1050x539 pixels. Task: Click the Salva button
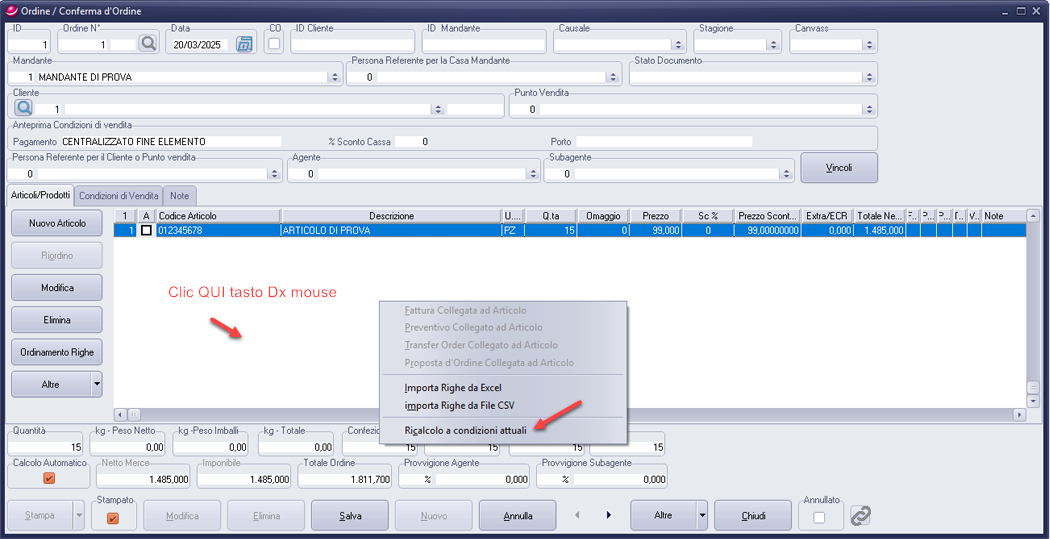pos(350,516)
